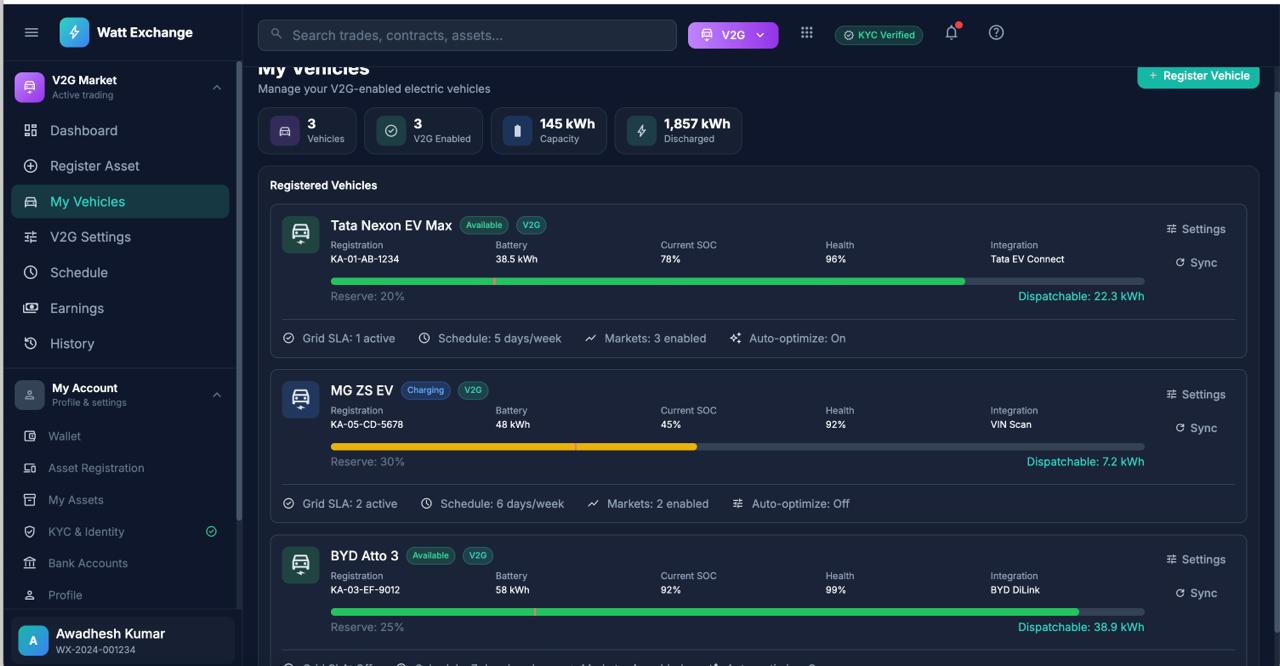Open the apps grid icon
This screenshot has width=1280, height=666.
tap(806, 33)
